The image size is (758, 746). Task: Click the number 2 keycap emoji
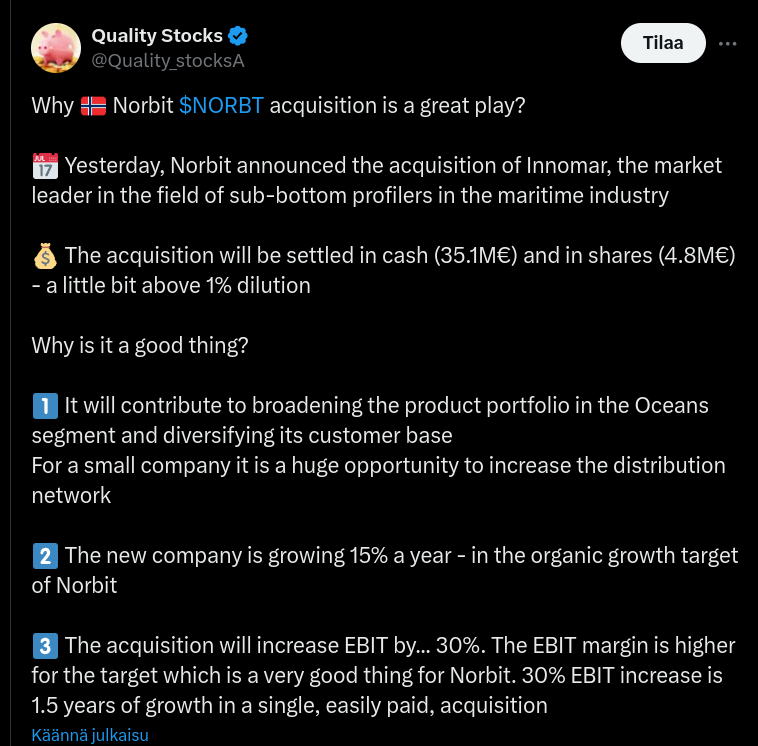[x=46, y=555]
